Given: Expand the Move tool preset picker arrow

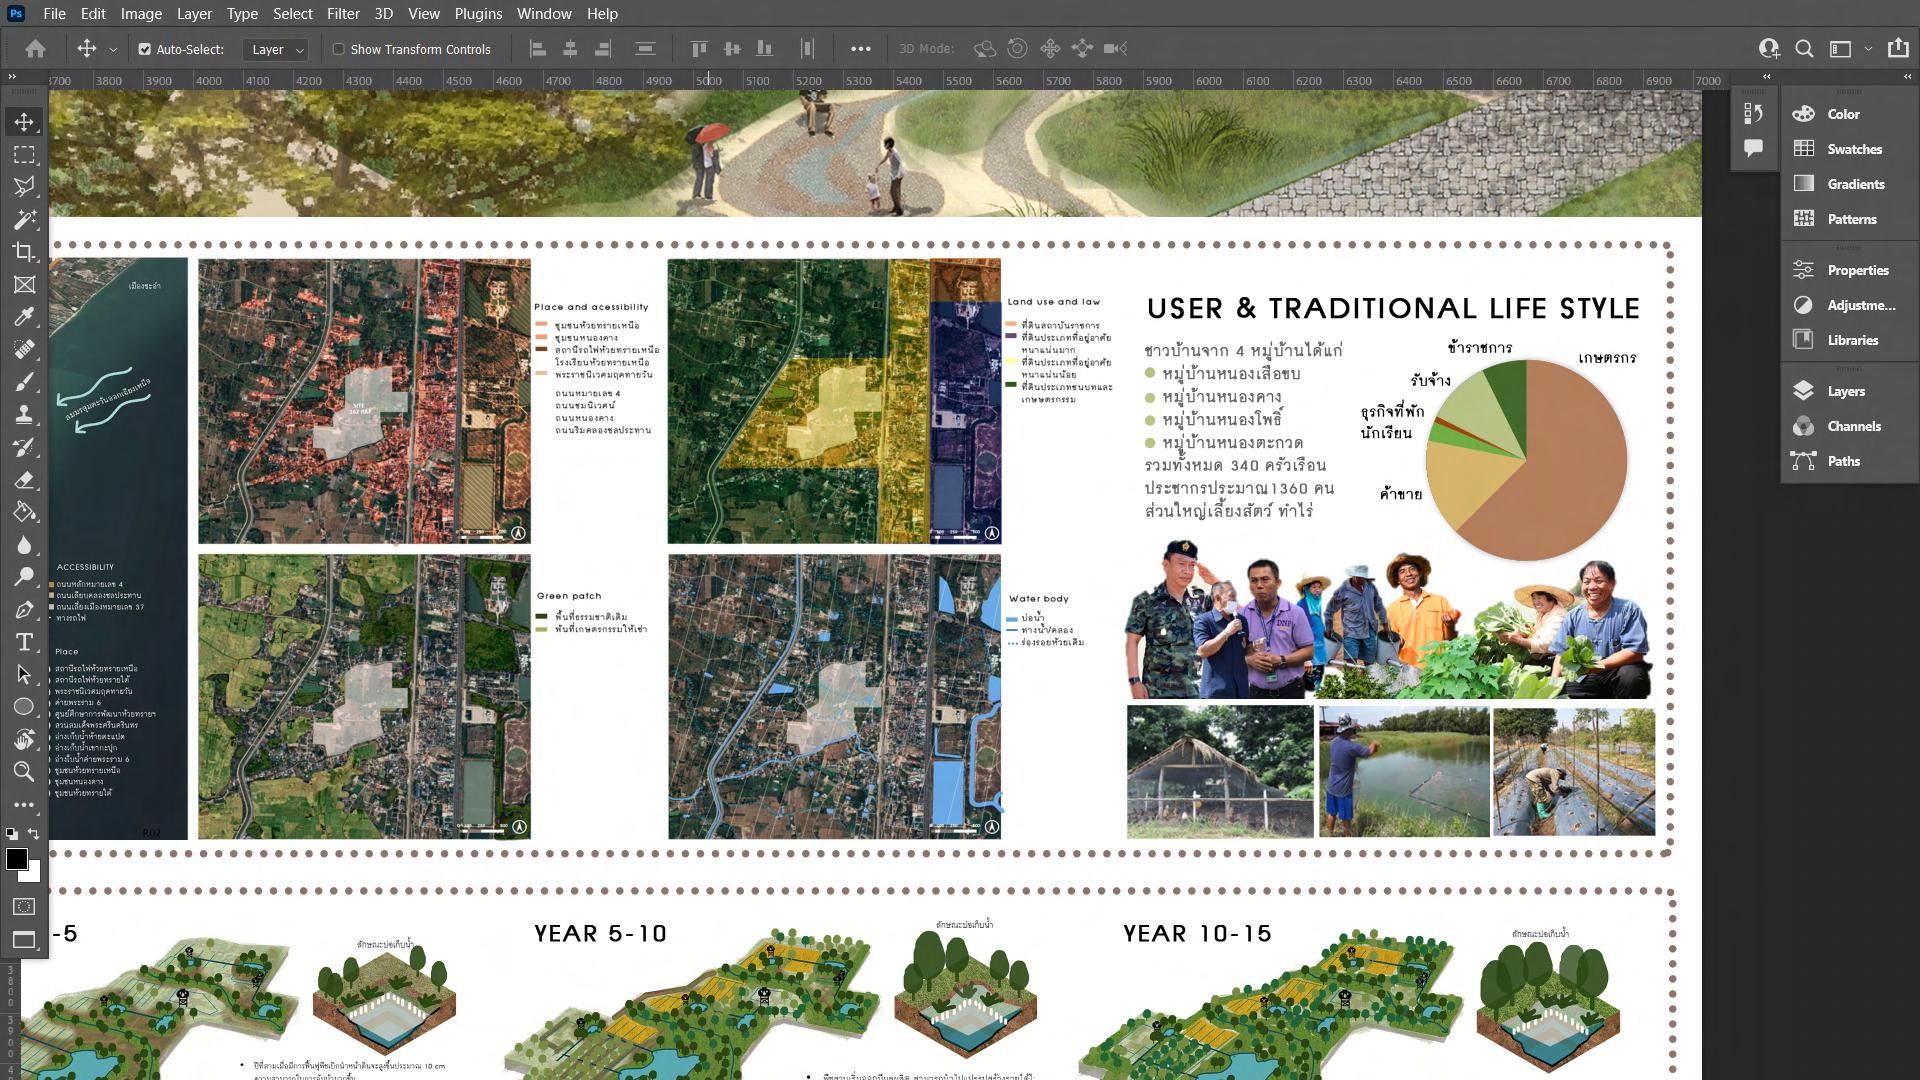Looking at the screenshot, I should point(113,49).
